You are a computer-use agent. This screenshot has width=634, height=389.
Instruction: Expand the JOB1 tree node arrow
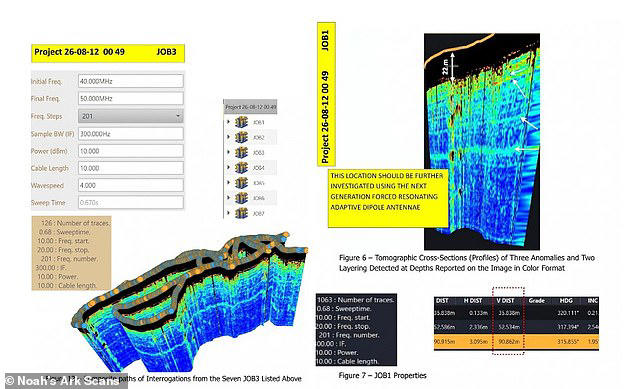pos(228,122)
